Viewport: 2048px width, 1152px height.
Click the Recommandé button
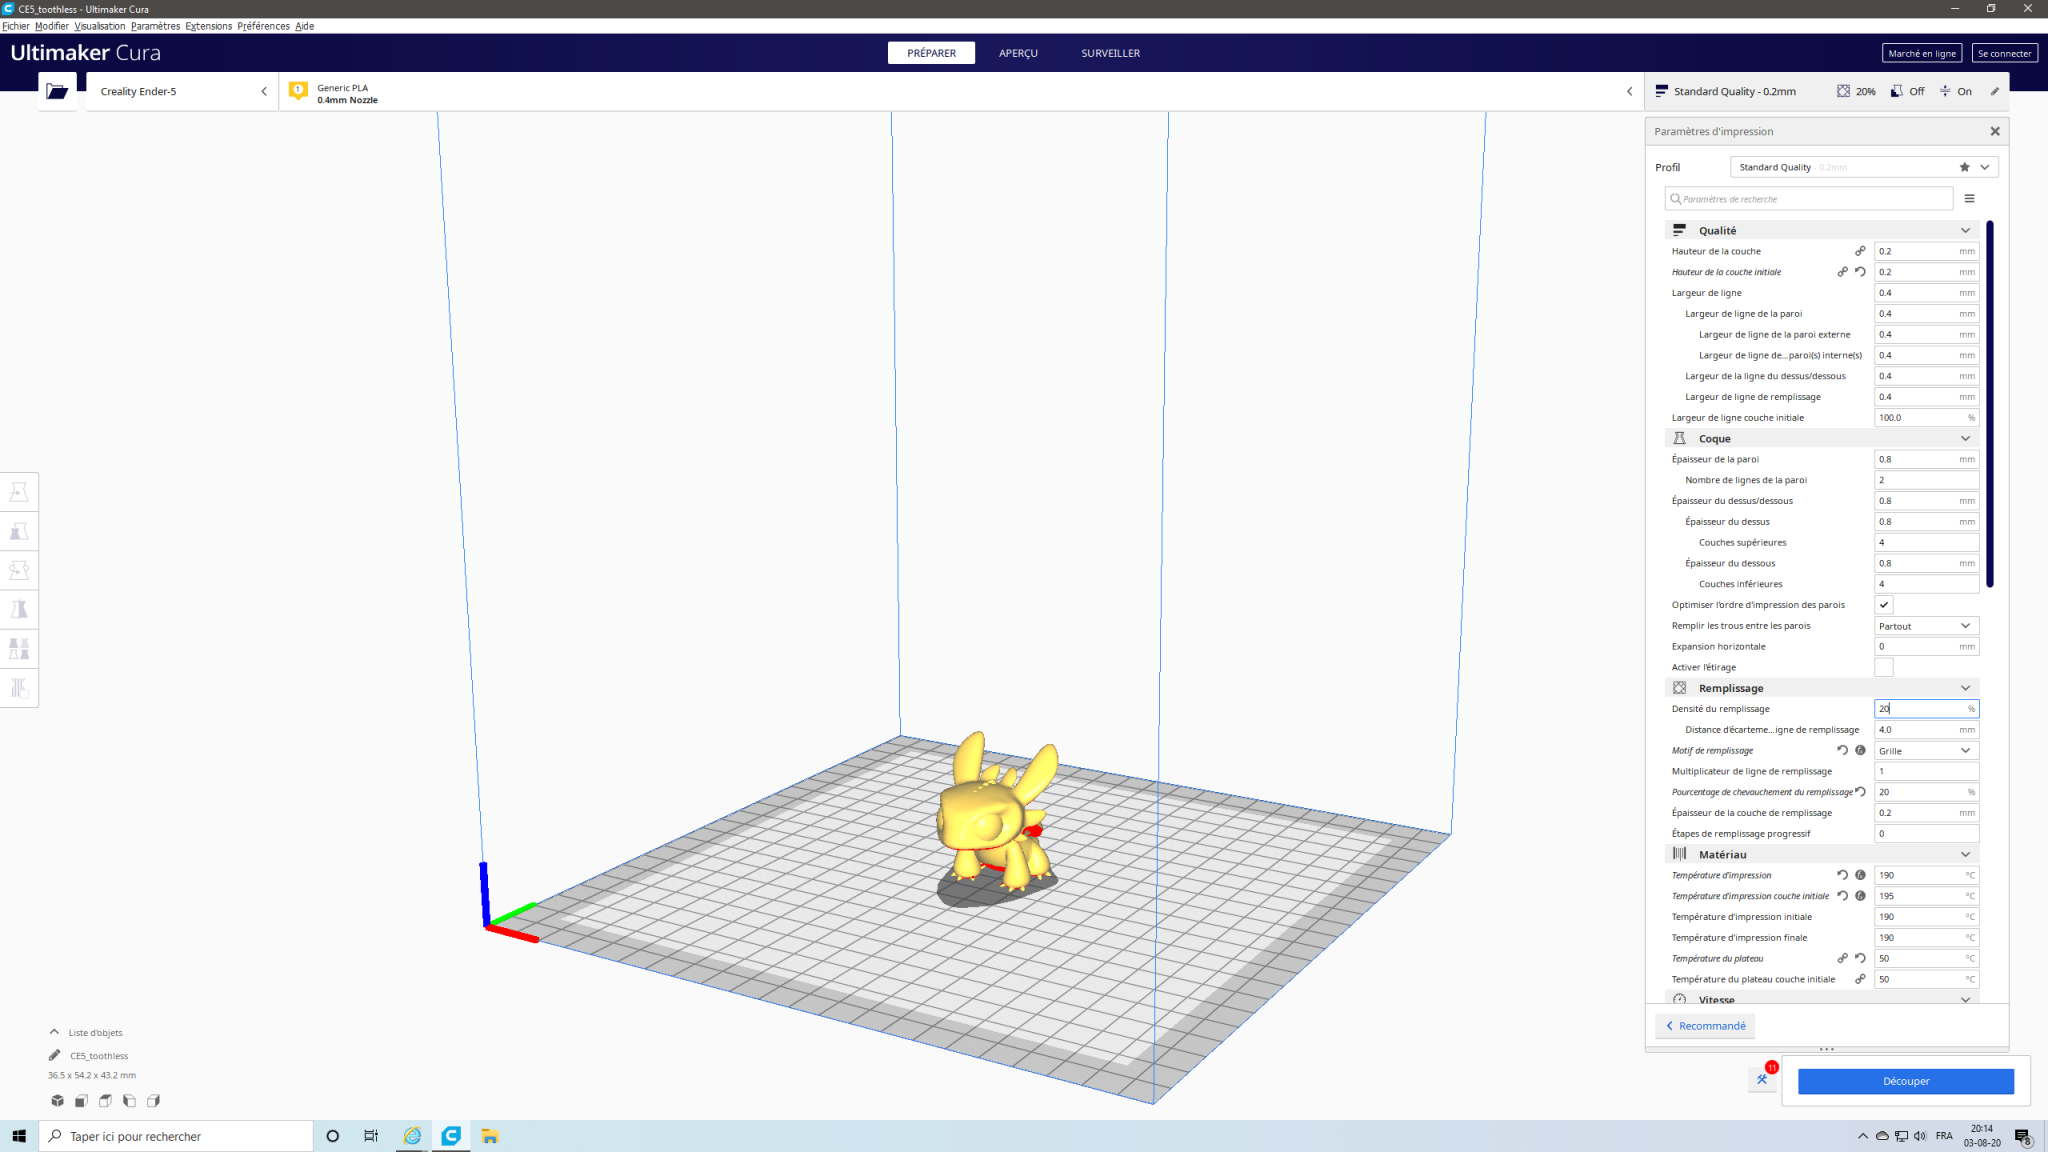(x=1705, y=1026)
